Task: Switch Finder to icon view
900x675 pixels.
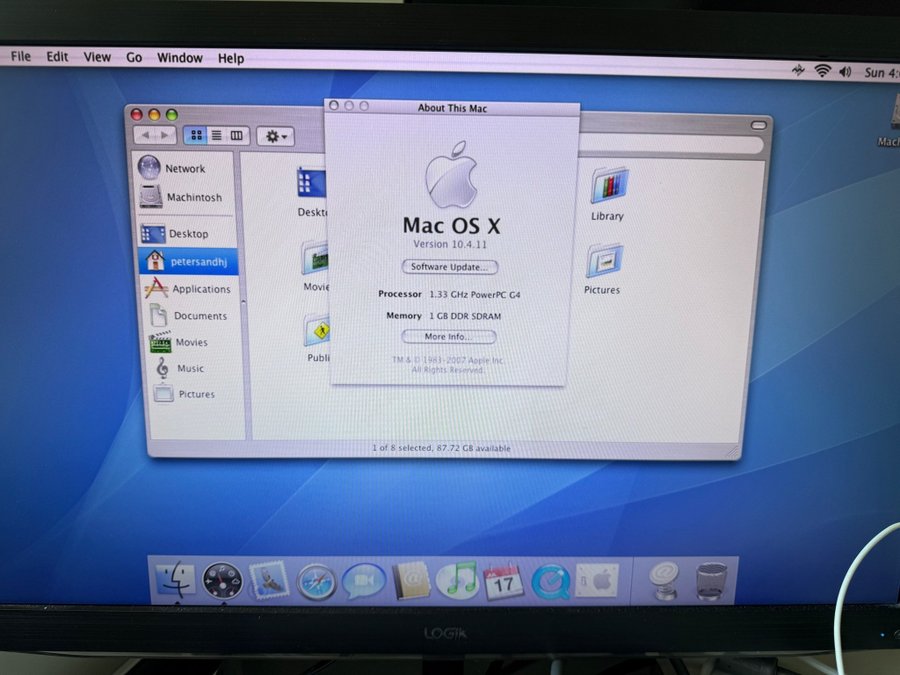Action: tap(196, 135)
